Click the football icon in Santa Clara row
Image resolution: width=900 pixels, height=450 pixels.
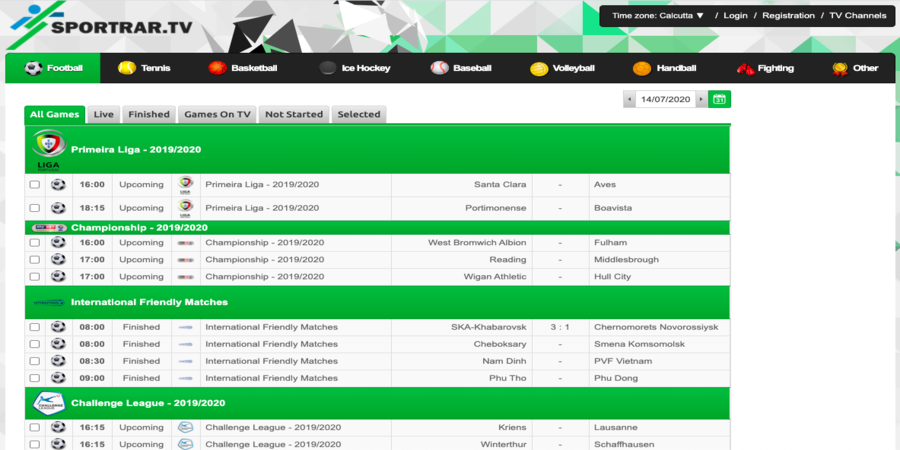[x=58, y=185]
